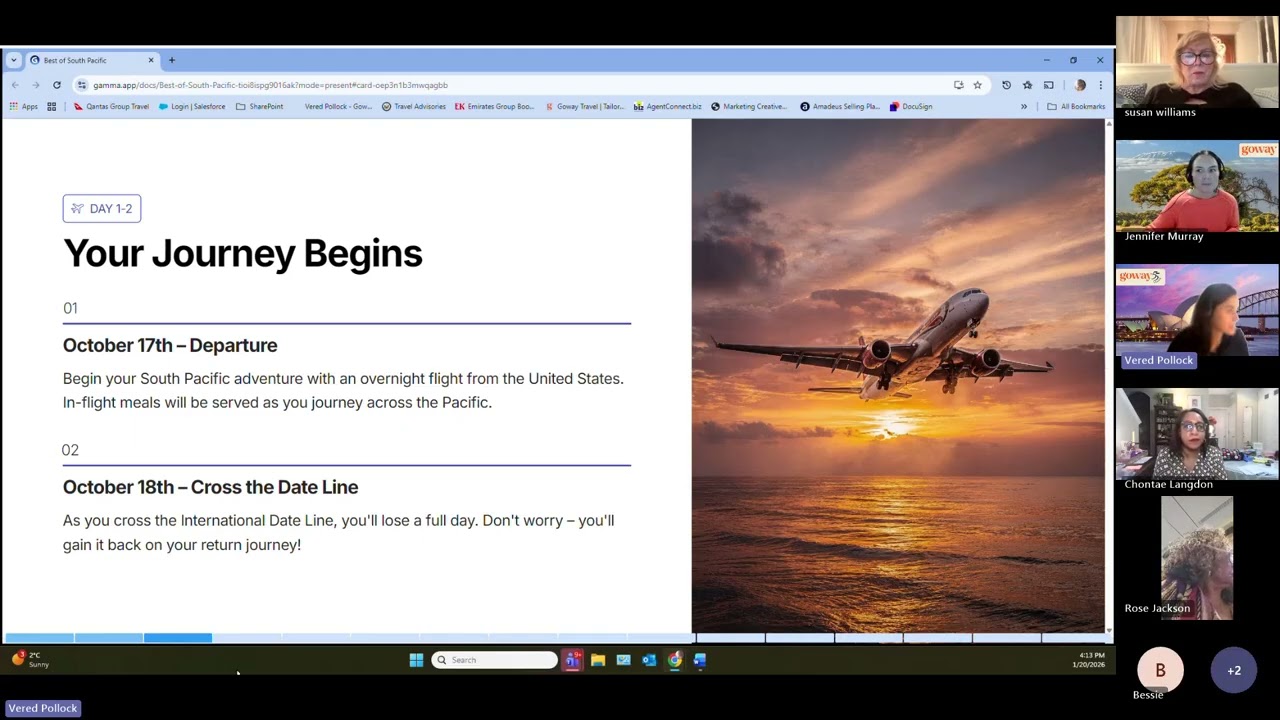Show the +2 additional participants
The image size is (1280, 720).
pos(1234,670)
